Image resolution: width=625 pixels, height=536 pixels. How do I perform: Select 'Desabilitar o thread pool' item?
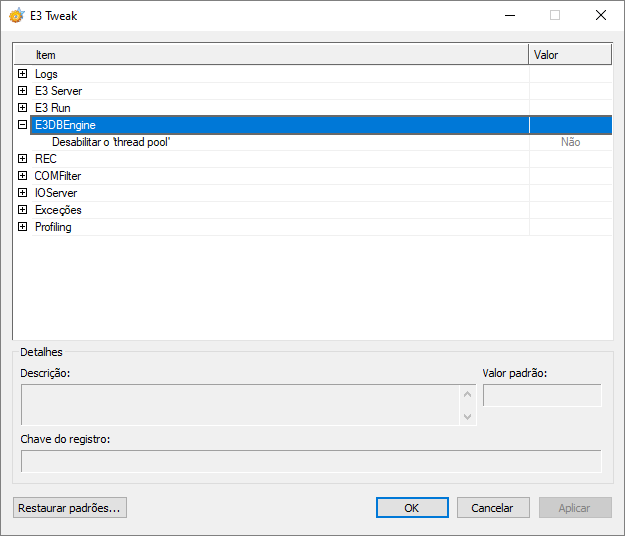(x=111, y=142)
